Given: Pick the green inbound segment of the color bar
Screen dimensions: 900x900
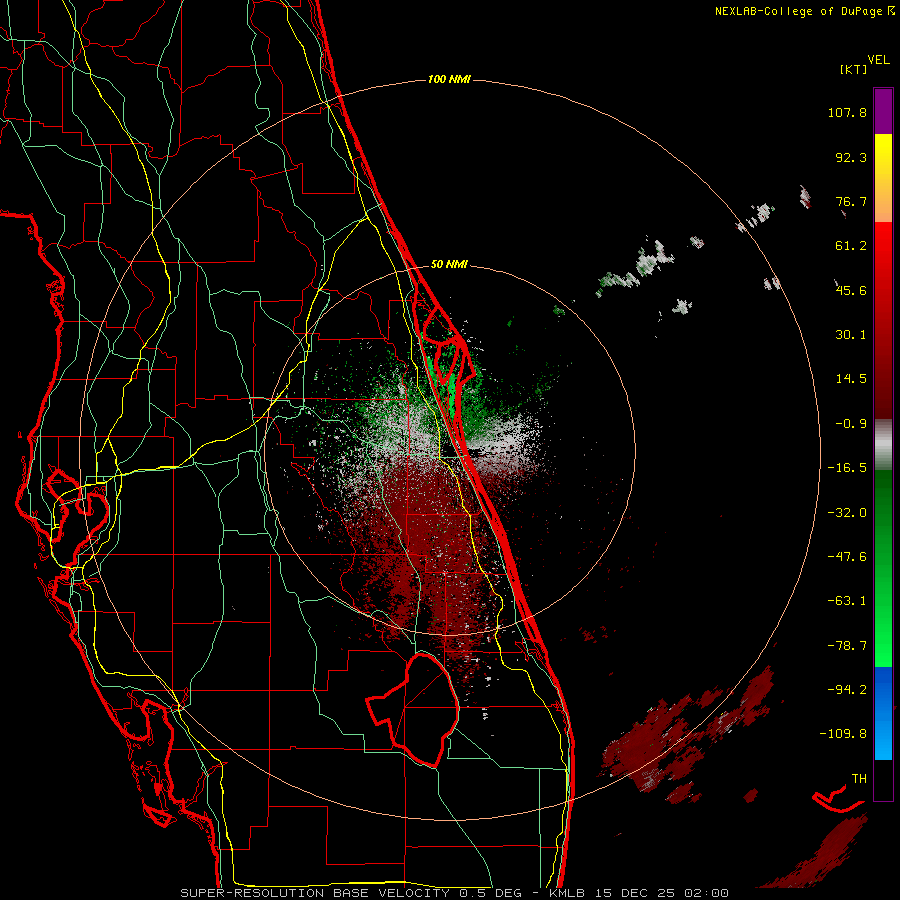Looking at the screenshot, I should [883, 568].
